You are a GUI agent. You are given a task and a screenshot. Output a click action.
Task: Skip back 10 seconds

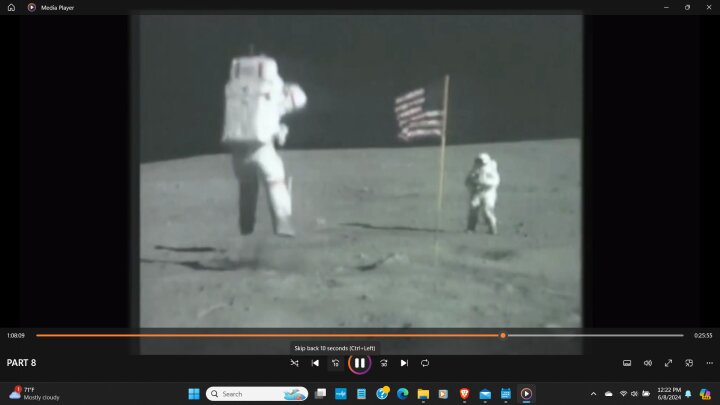(336, 363)
